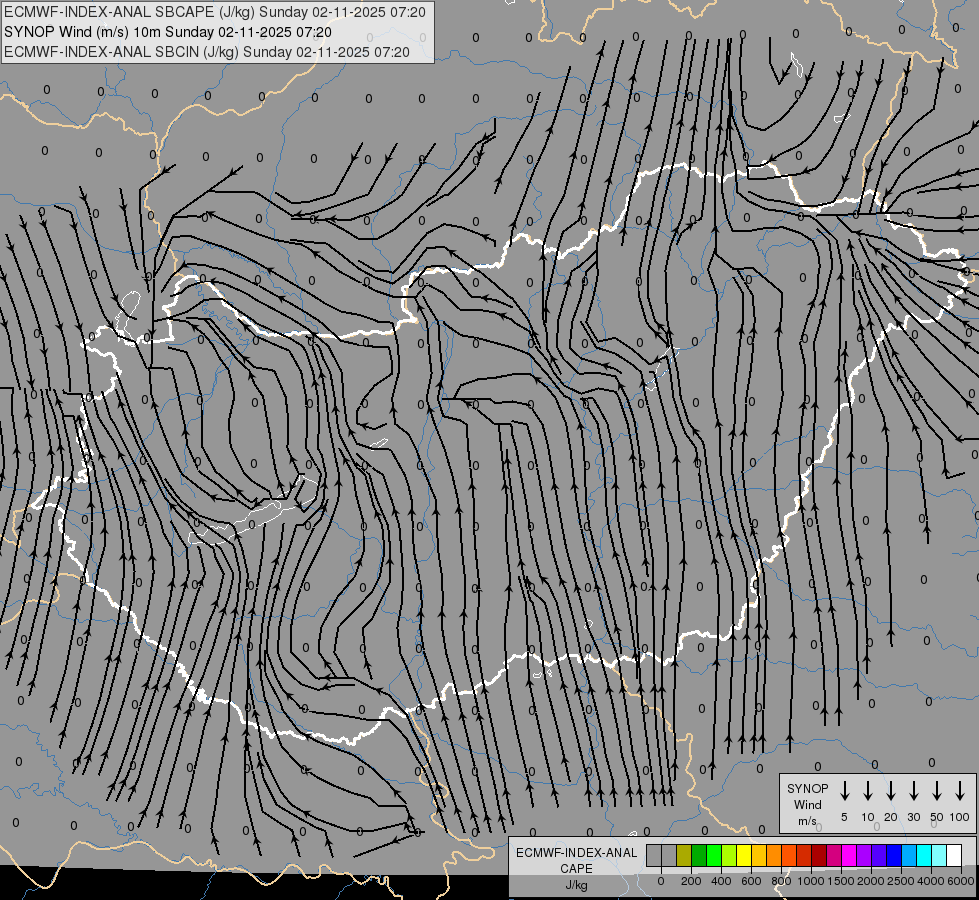Click the SYNOP Wind m/s legend label
The image size is (979, 900).
click(807, 804)
